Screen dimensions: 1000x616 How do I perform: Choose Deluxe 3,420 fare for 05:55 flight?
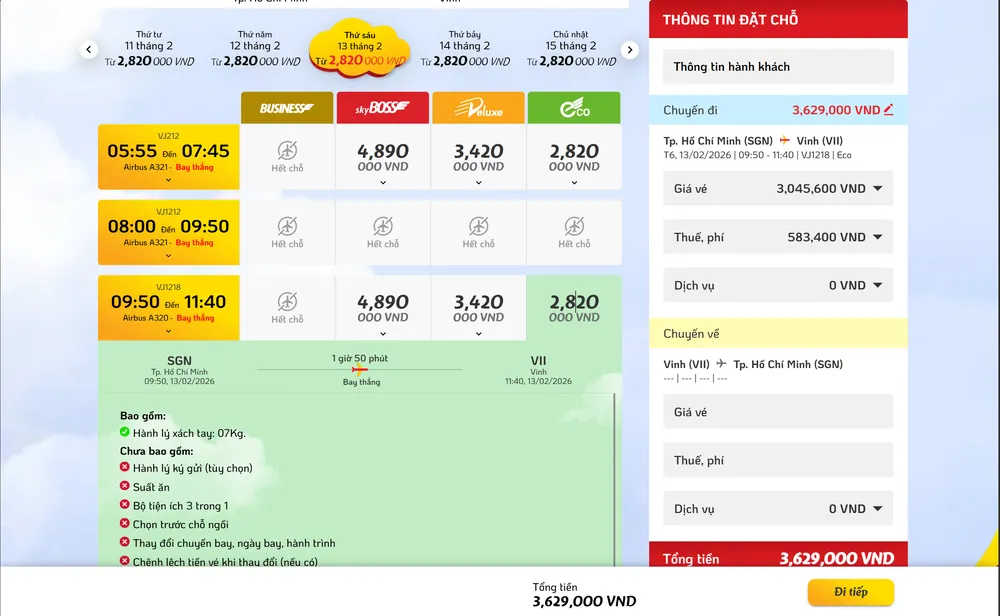478,157
